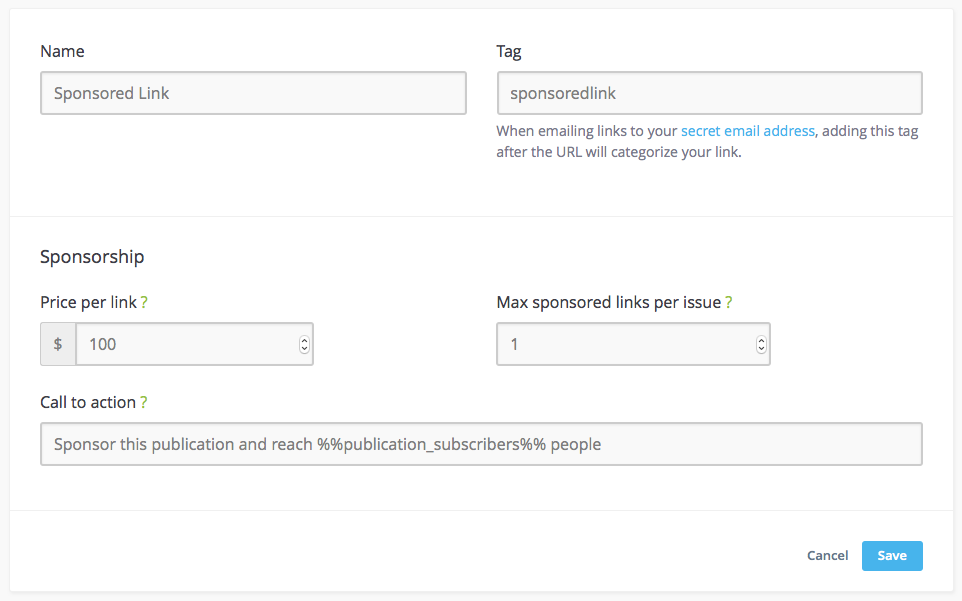Screen dimensions: 962x601
Task: Focus the Tag field containing sponsoredlink
Action: coord(709,93)
